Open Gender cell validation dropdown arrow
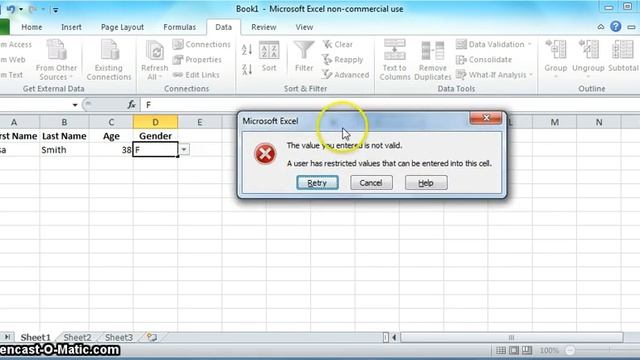Screen dimensions: 640x360 (184, 149)
